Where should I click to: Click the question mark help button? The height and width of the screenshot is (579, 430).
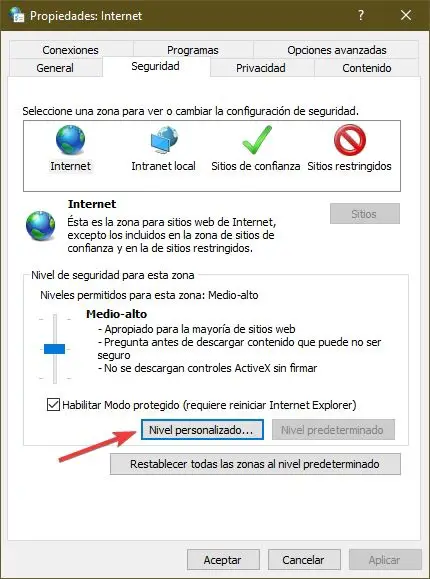(361, 15)
